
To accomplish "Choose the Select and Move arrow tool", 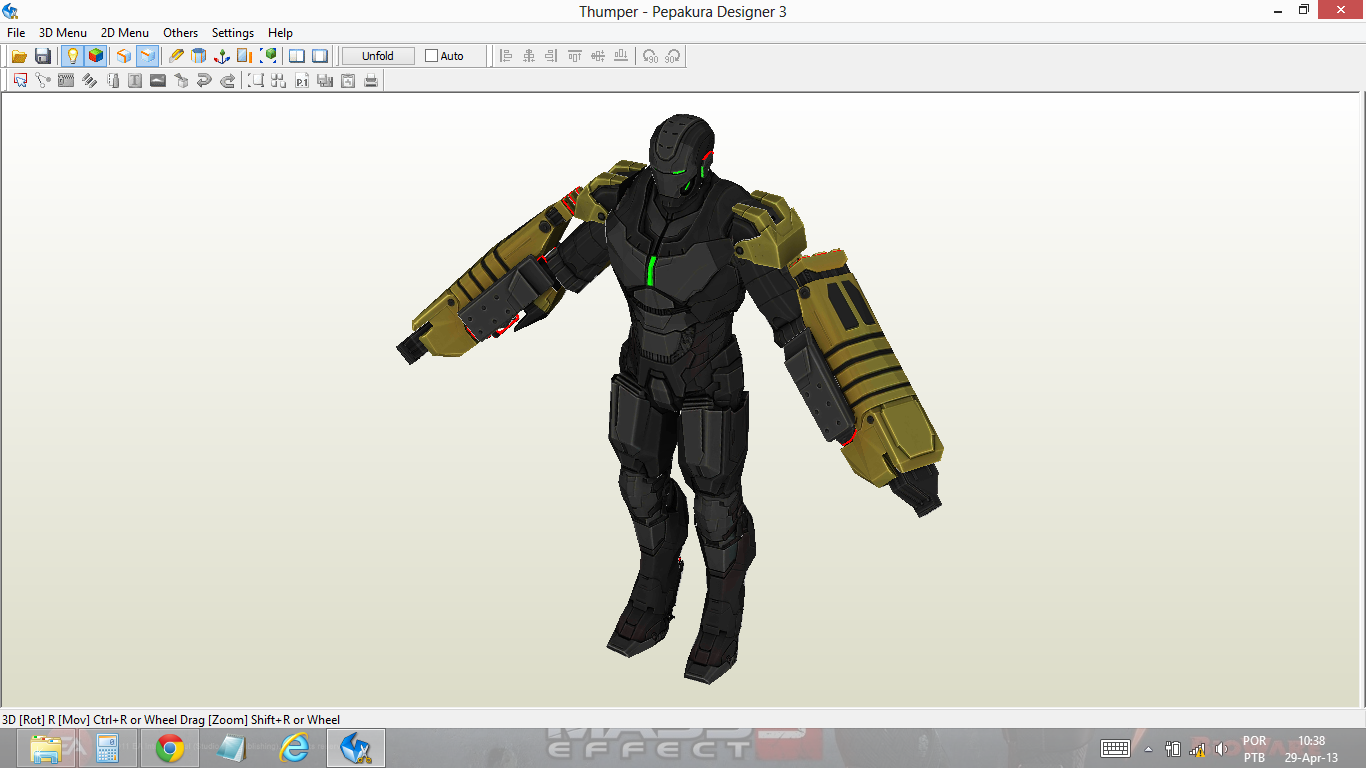I will (x=20, y=80).
